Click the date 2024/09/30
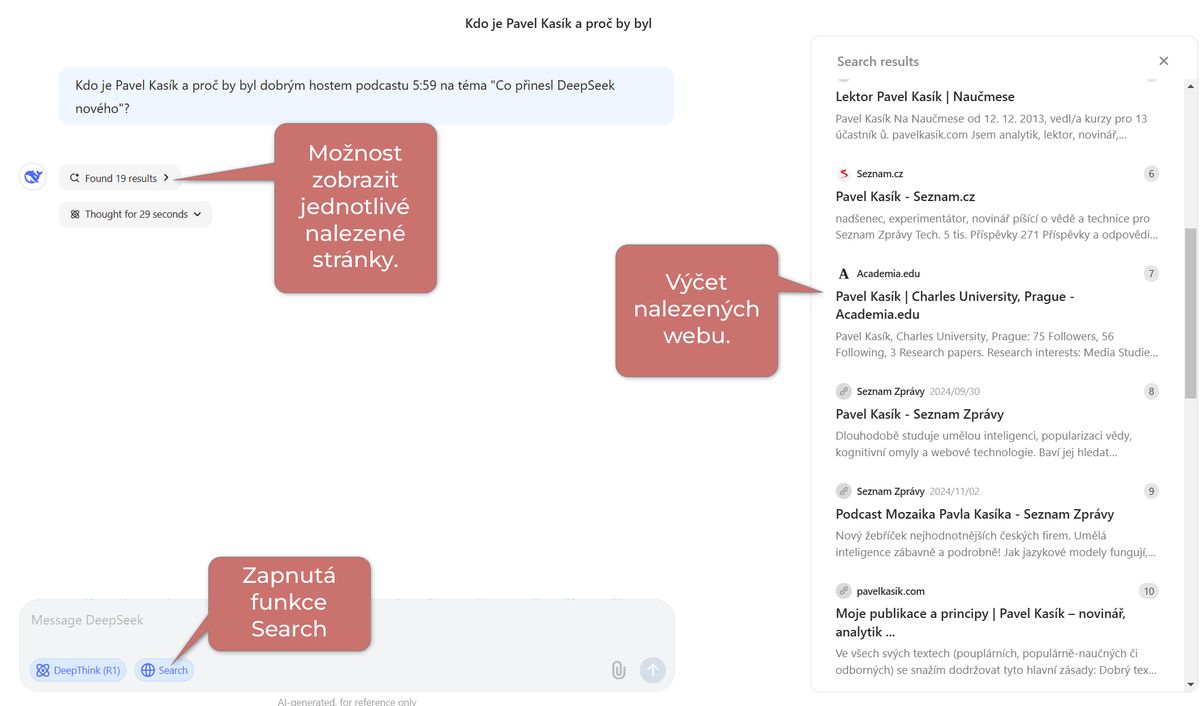 pyautogui.click(x=954, y=391)
